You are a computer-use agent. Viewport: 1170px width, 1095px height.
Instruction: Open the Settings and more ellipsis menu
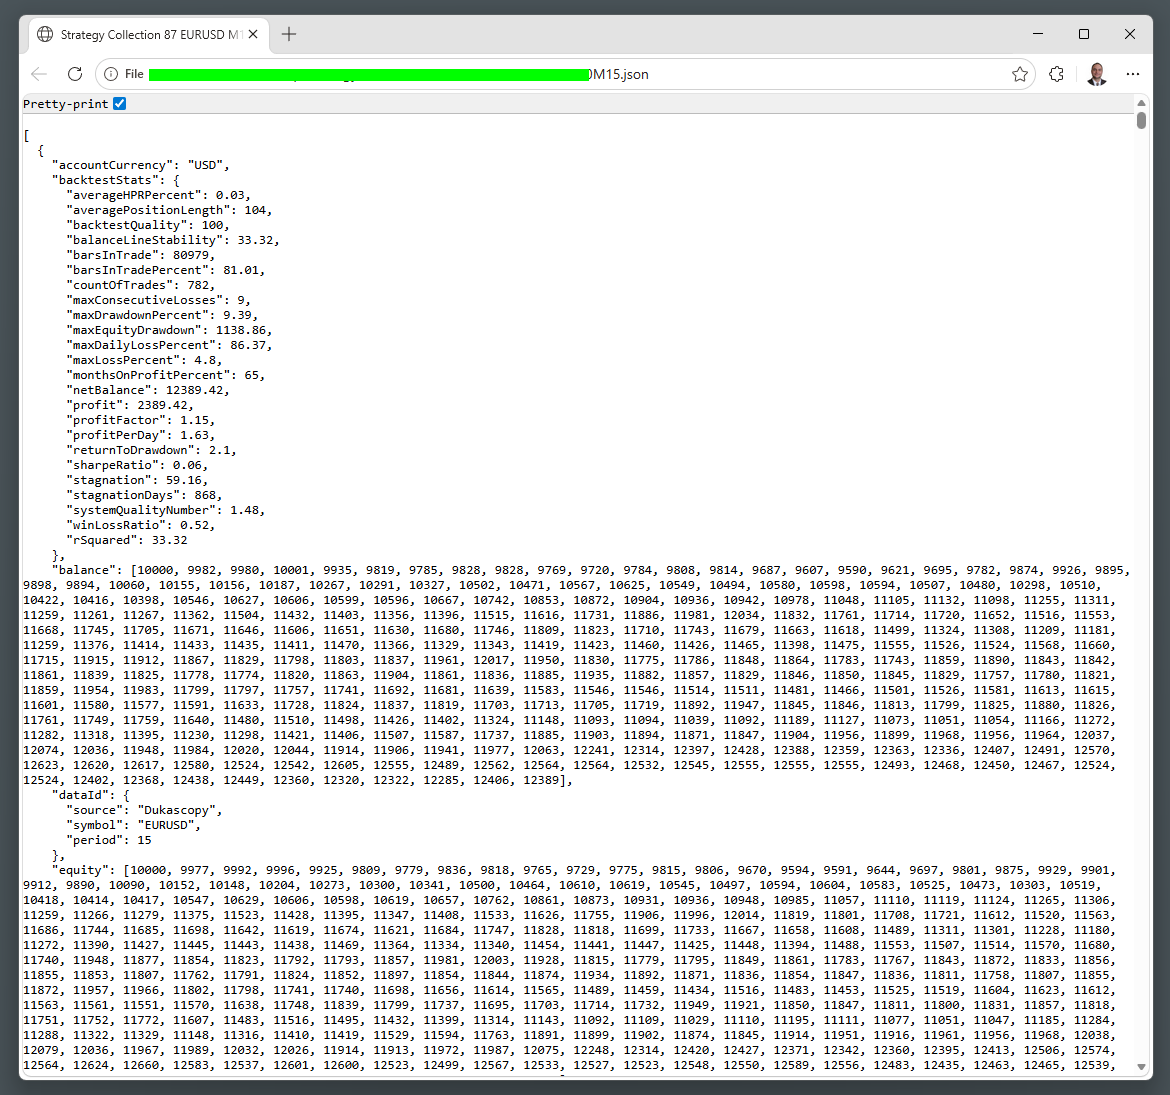(1132, 74)
